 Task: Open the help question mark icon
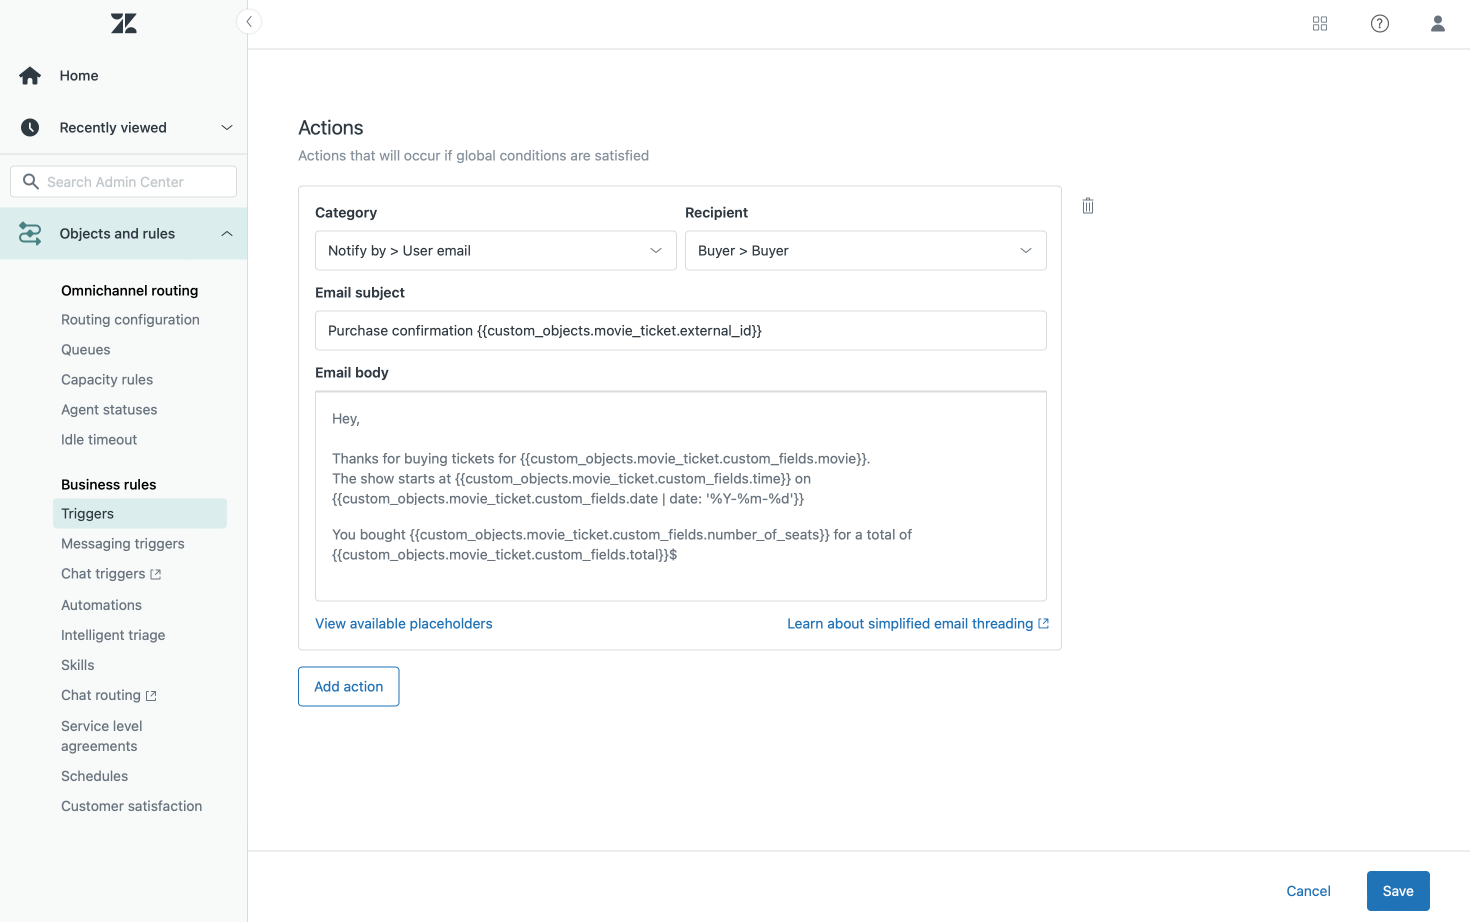coord(1380,23)
